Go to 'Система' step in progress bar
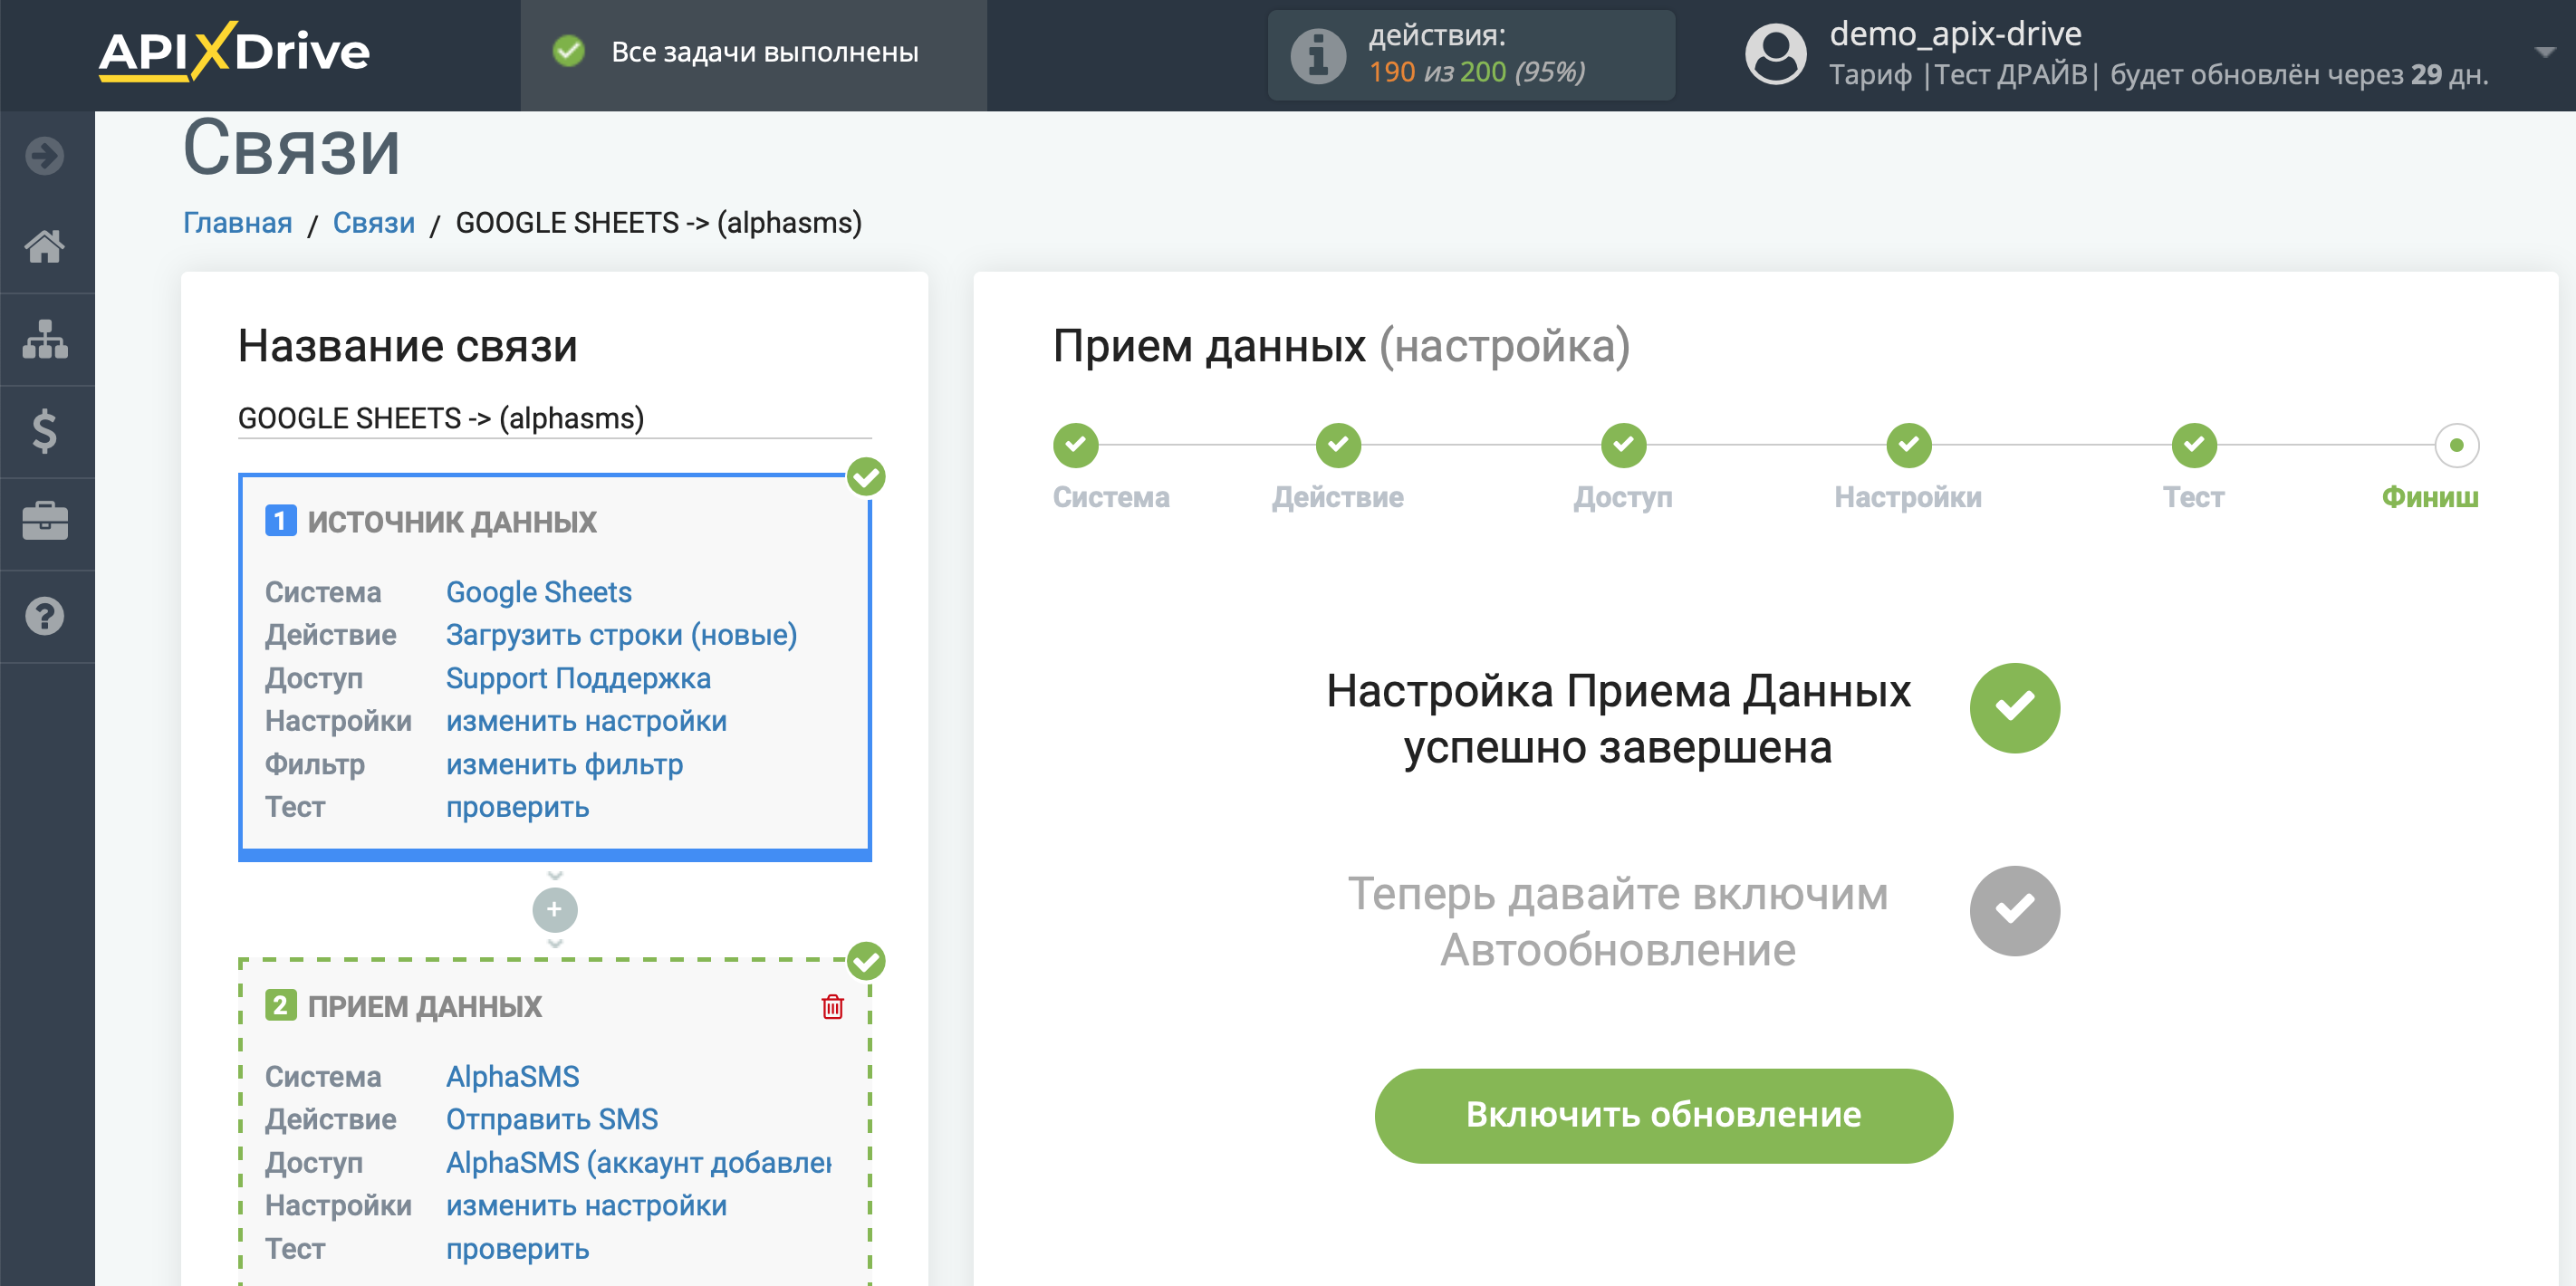This screenshot has width=2576, height=1286. (1076, 445)
